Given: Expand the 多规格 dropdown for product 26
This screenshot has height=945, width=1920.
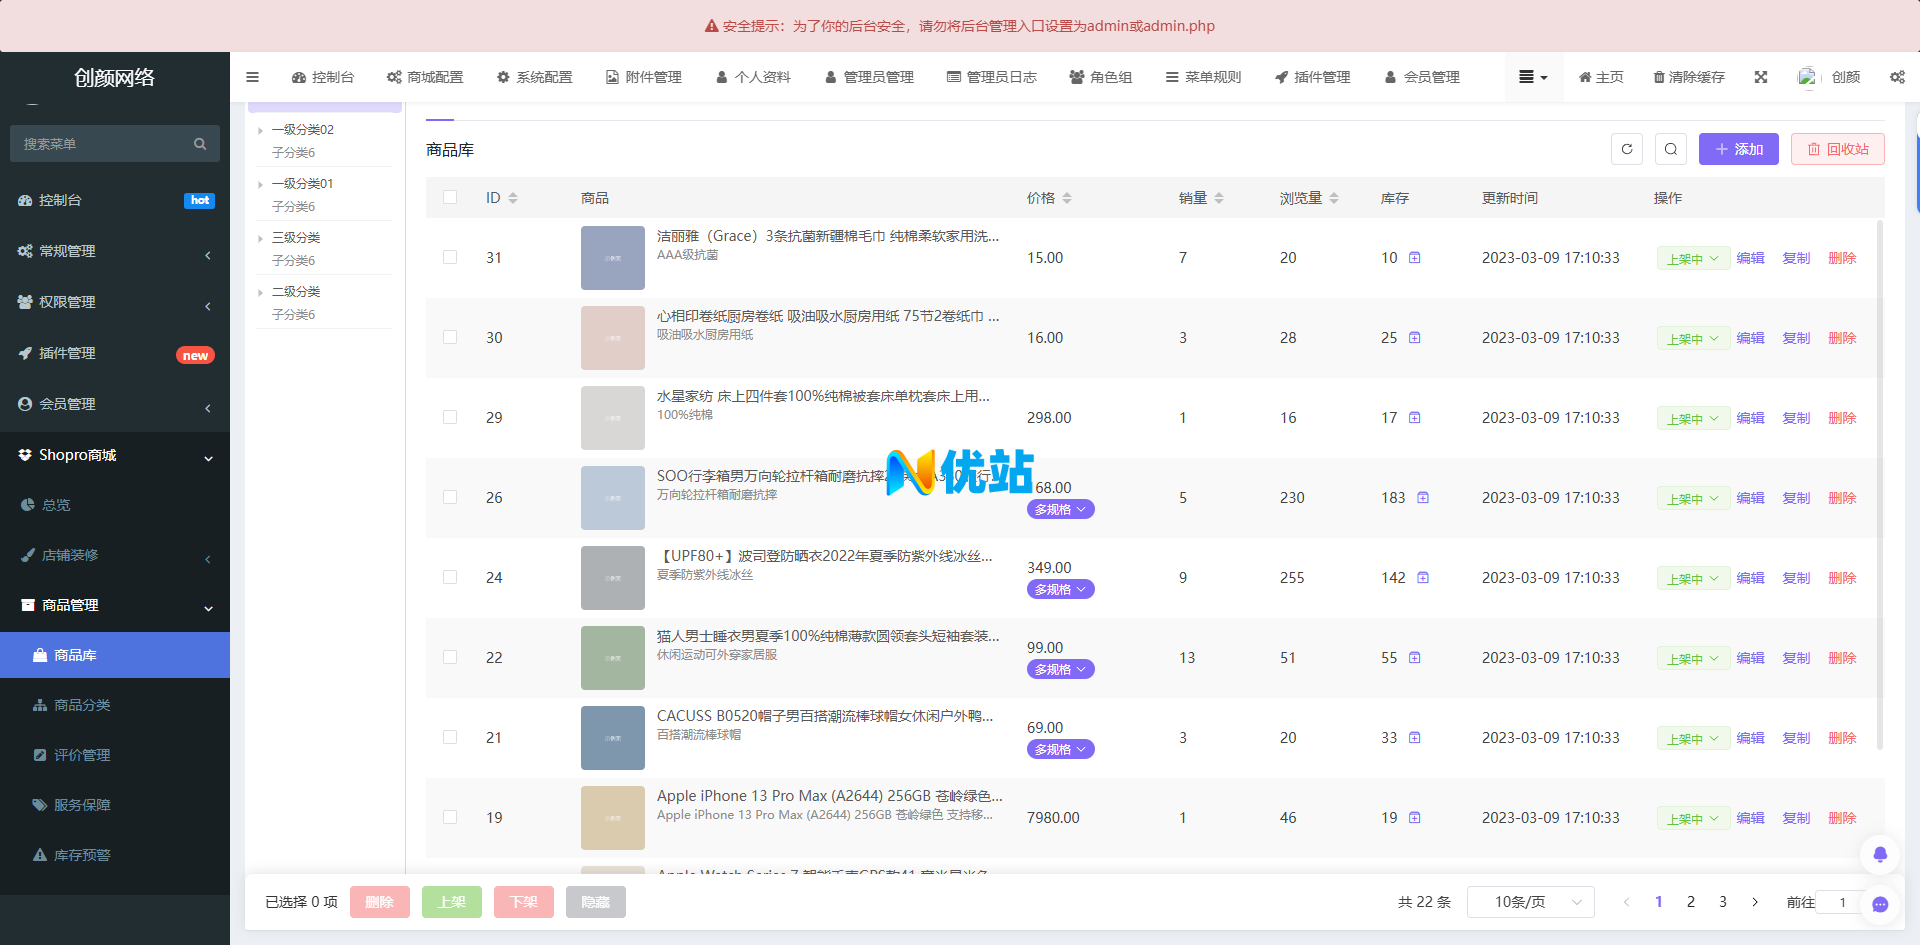Looking at the screenshot, I should click(x=1060, y=510).
